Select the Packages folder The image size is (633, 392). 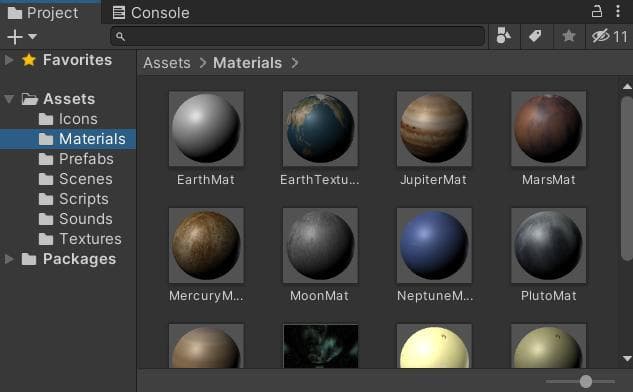(x=69, y=259)
